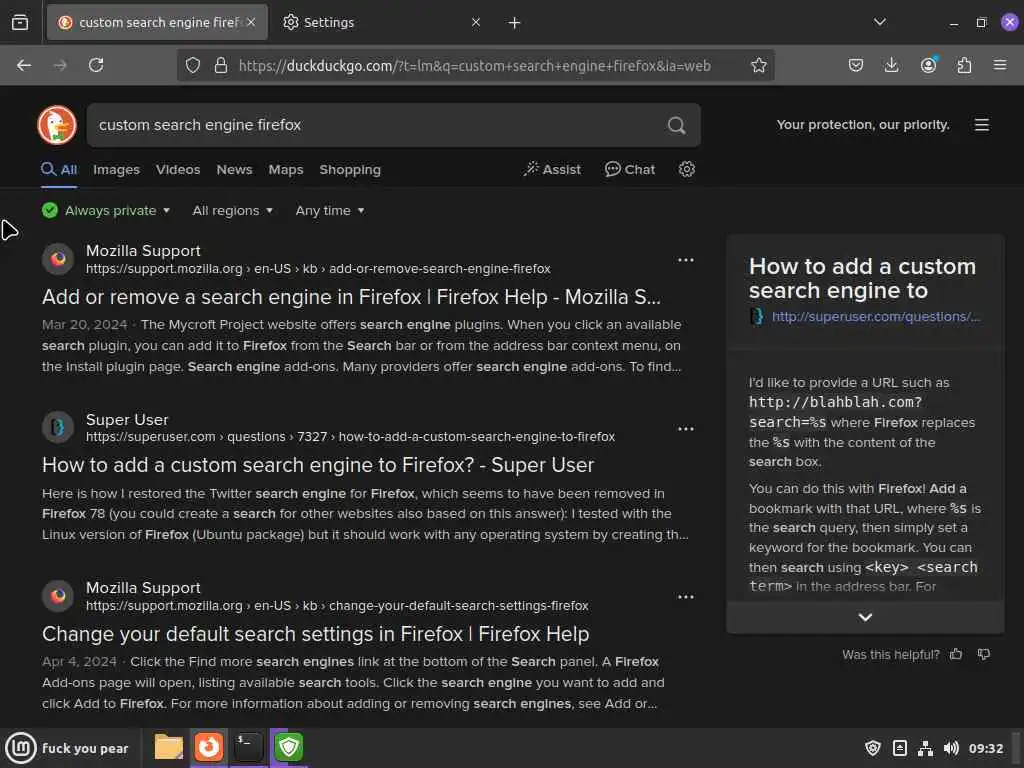Select the Maps results tab

point(286,170)
